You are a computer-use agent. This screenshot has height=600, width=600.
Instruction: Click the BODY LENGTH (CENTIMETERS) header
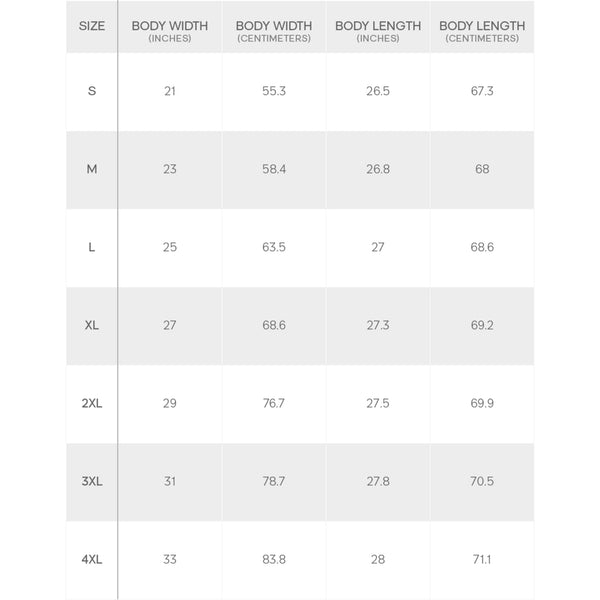(x=482, y=31)
